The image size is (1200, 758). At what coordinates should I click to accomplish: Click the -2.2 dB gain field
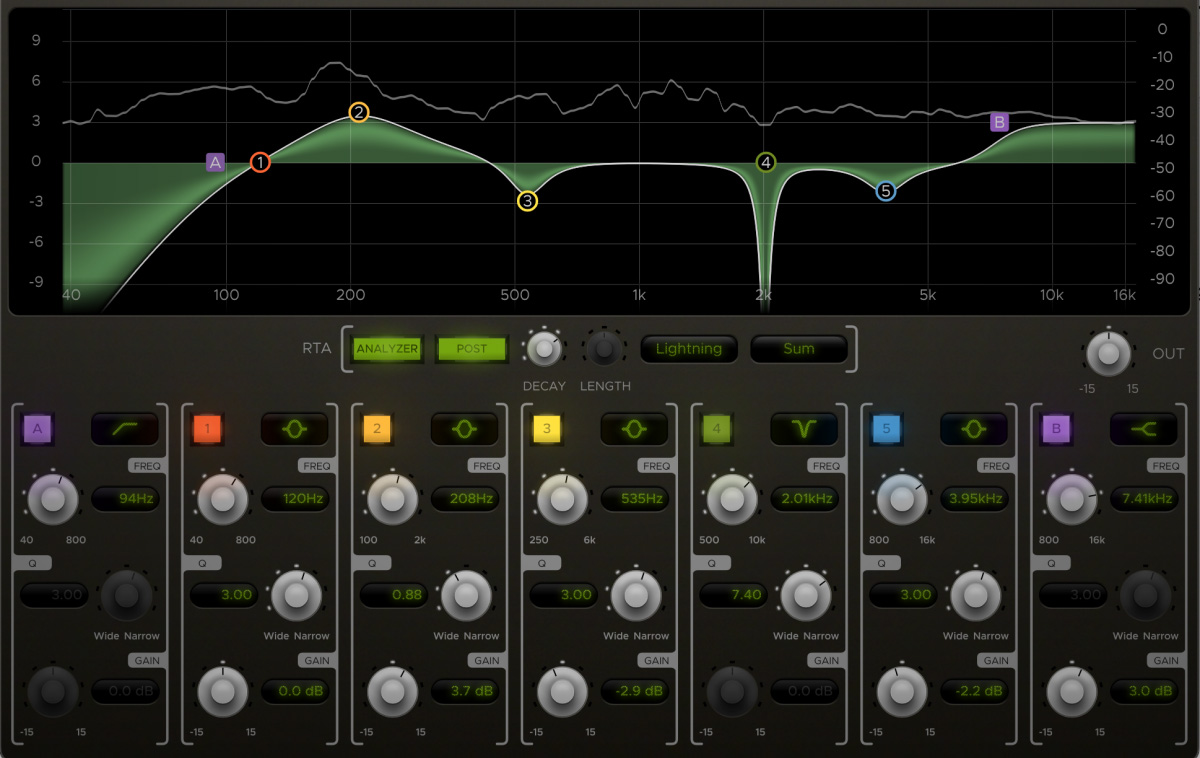tap(976, 691)
